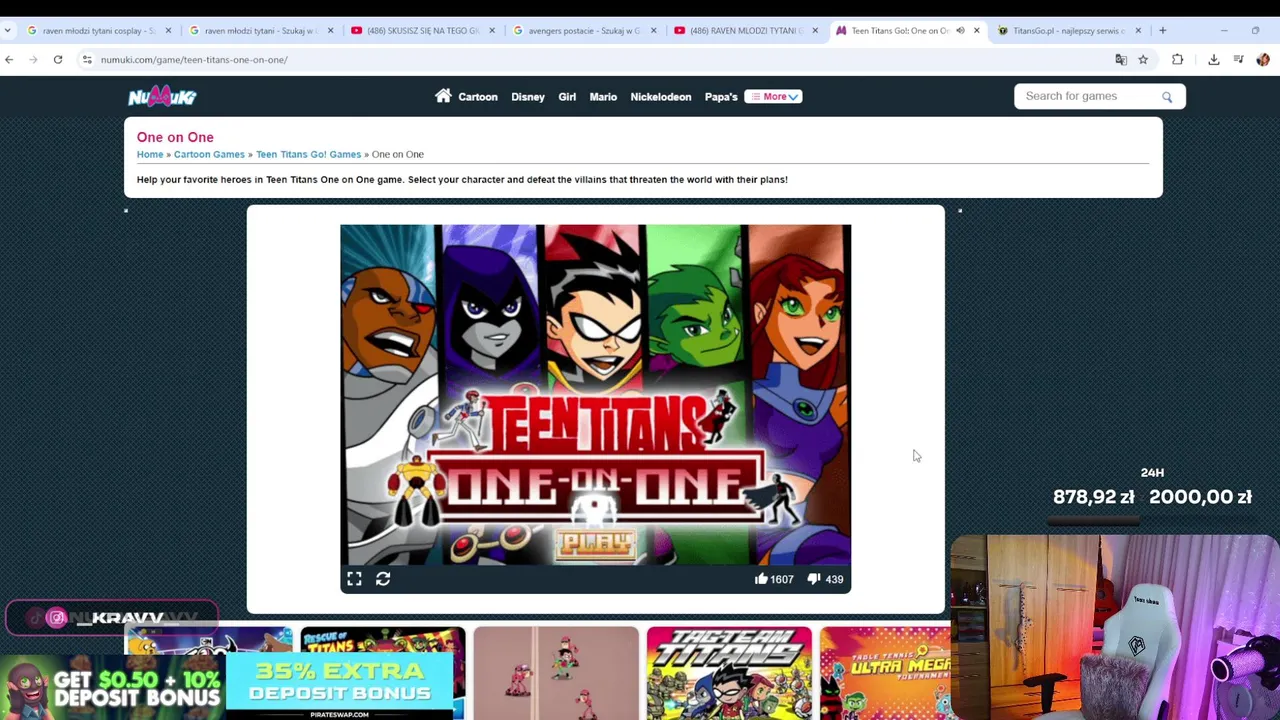Open the pink soccer-style game thumbnail
The width and height of the screenshot is (1280, 720).
coord(556,673)
